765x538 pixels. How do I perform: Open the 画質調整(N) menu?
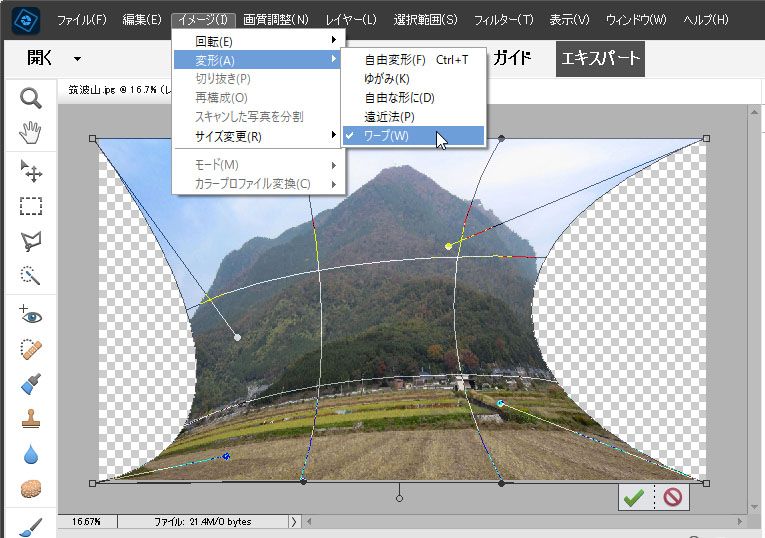pyautogui.click(x=276, y=20)
